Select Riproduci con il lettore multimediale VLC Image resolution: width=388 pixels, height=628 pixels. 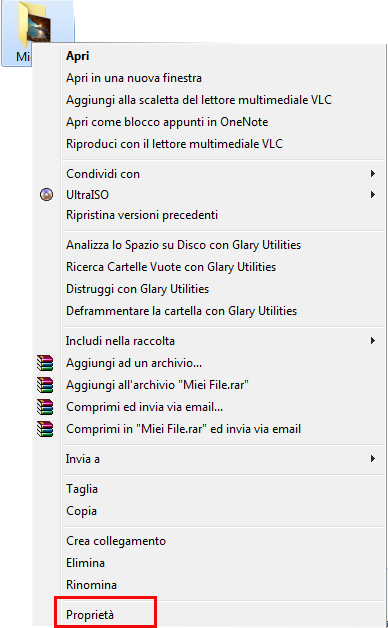click(x=174, y=144)
